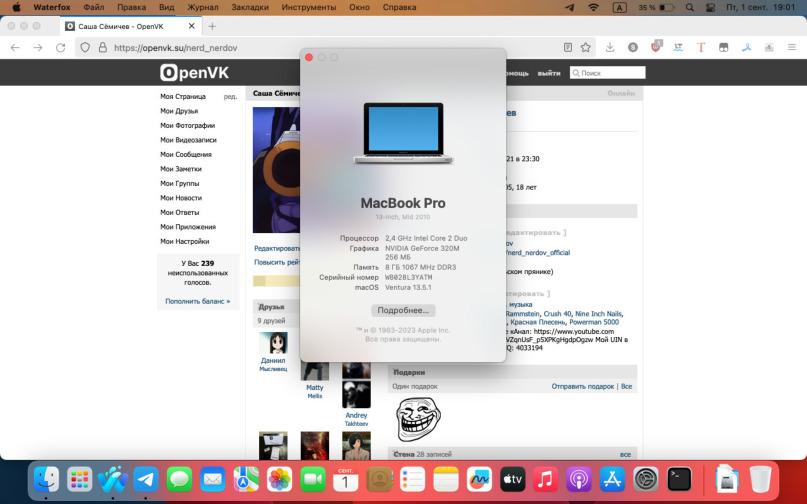Bookmark this page with star icon
This screenshot has width=807, height=504.
click(x=586, y=47)
